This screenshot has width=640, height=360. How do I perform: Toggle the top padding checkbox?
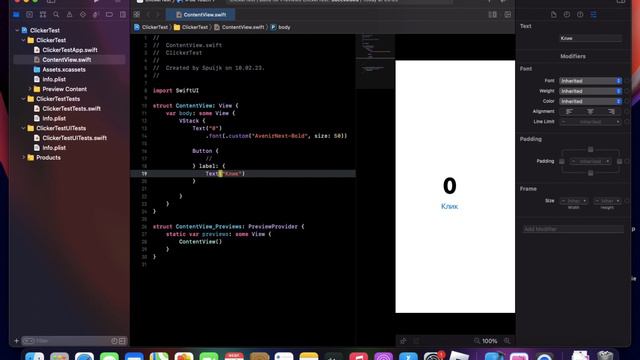click(x=591, y=149)
